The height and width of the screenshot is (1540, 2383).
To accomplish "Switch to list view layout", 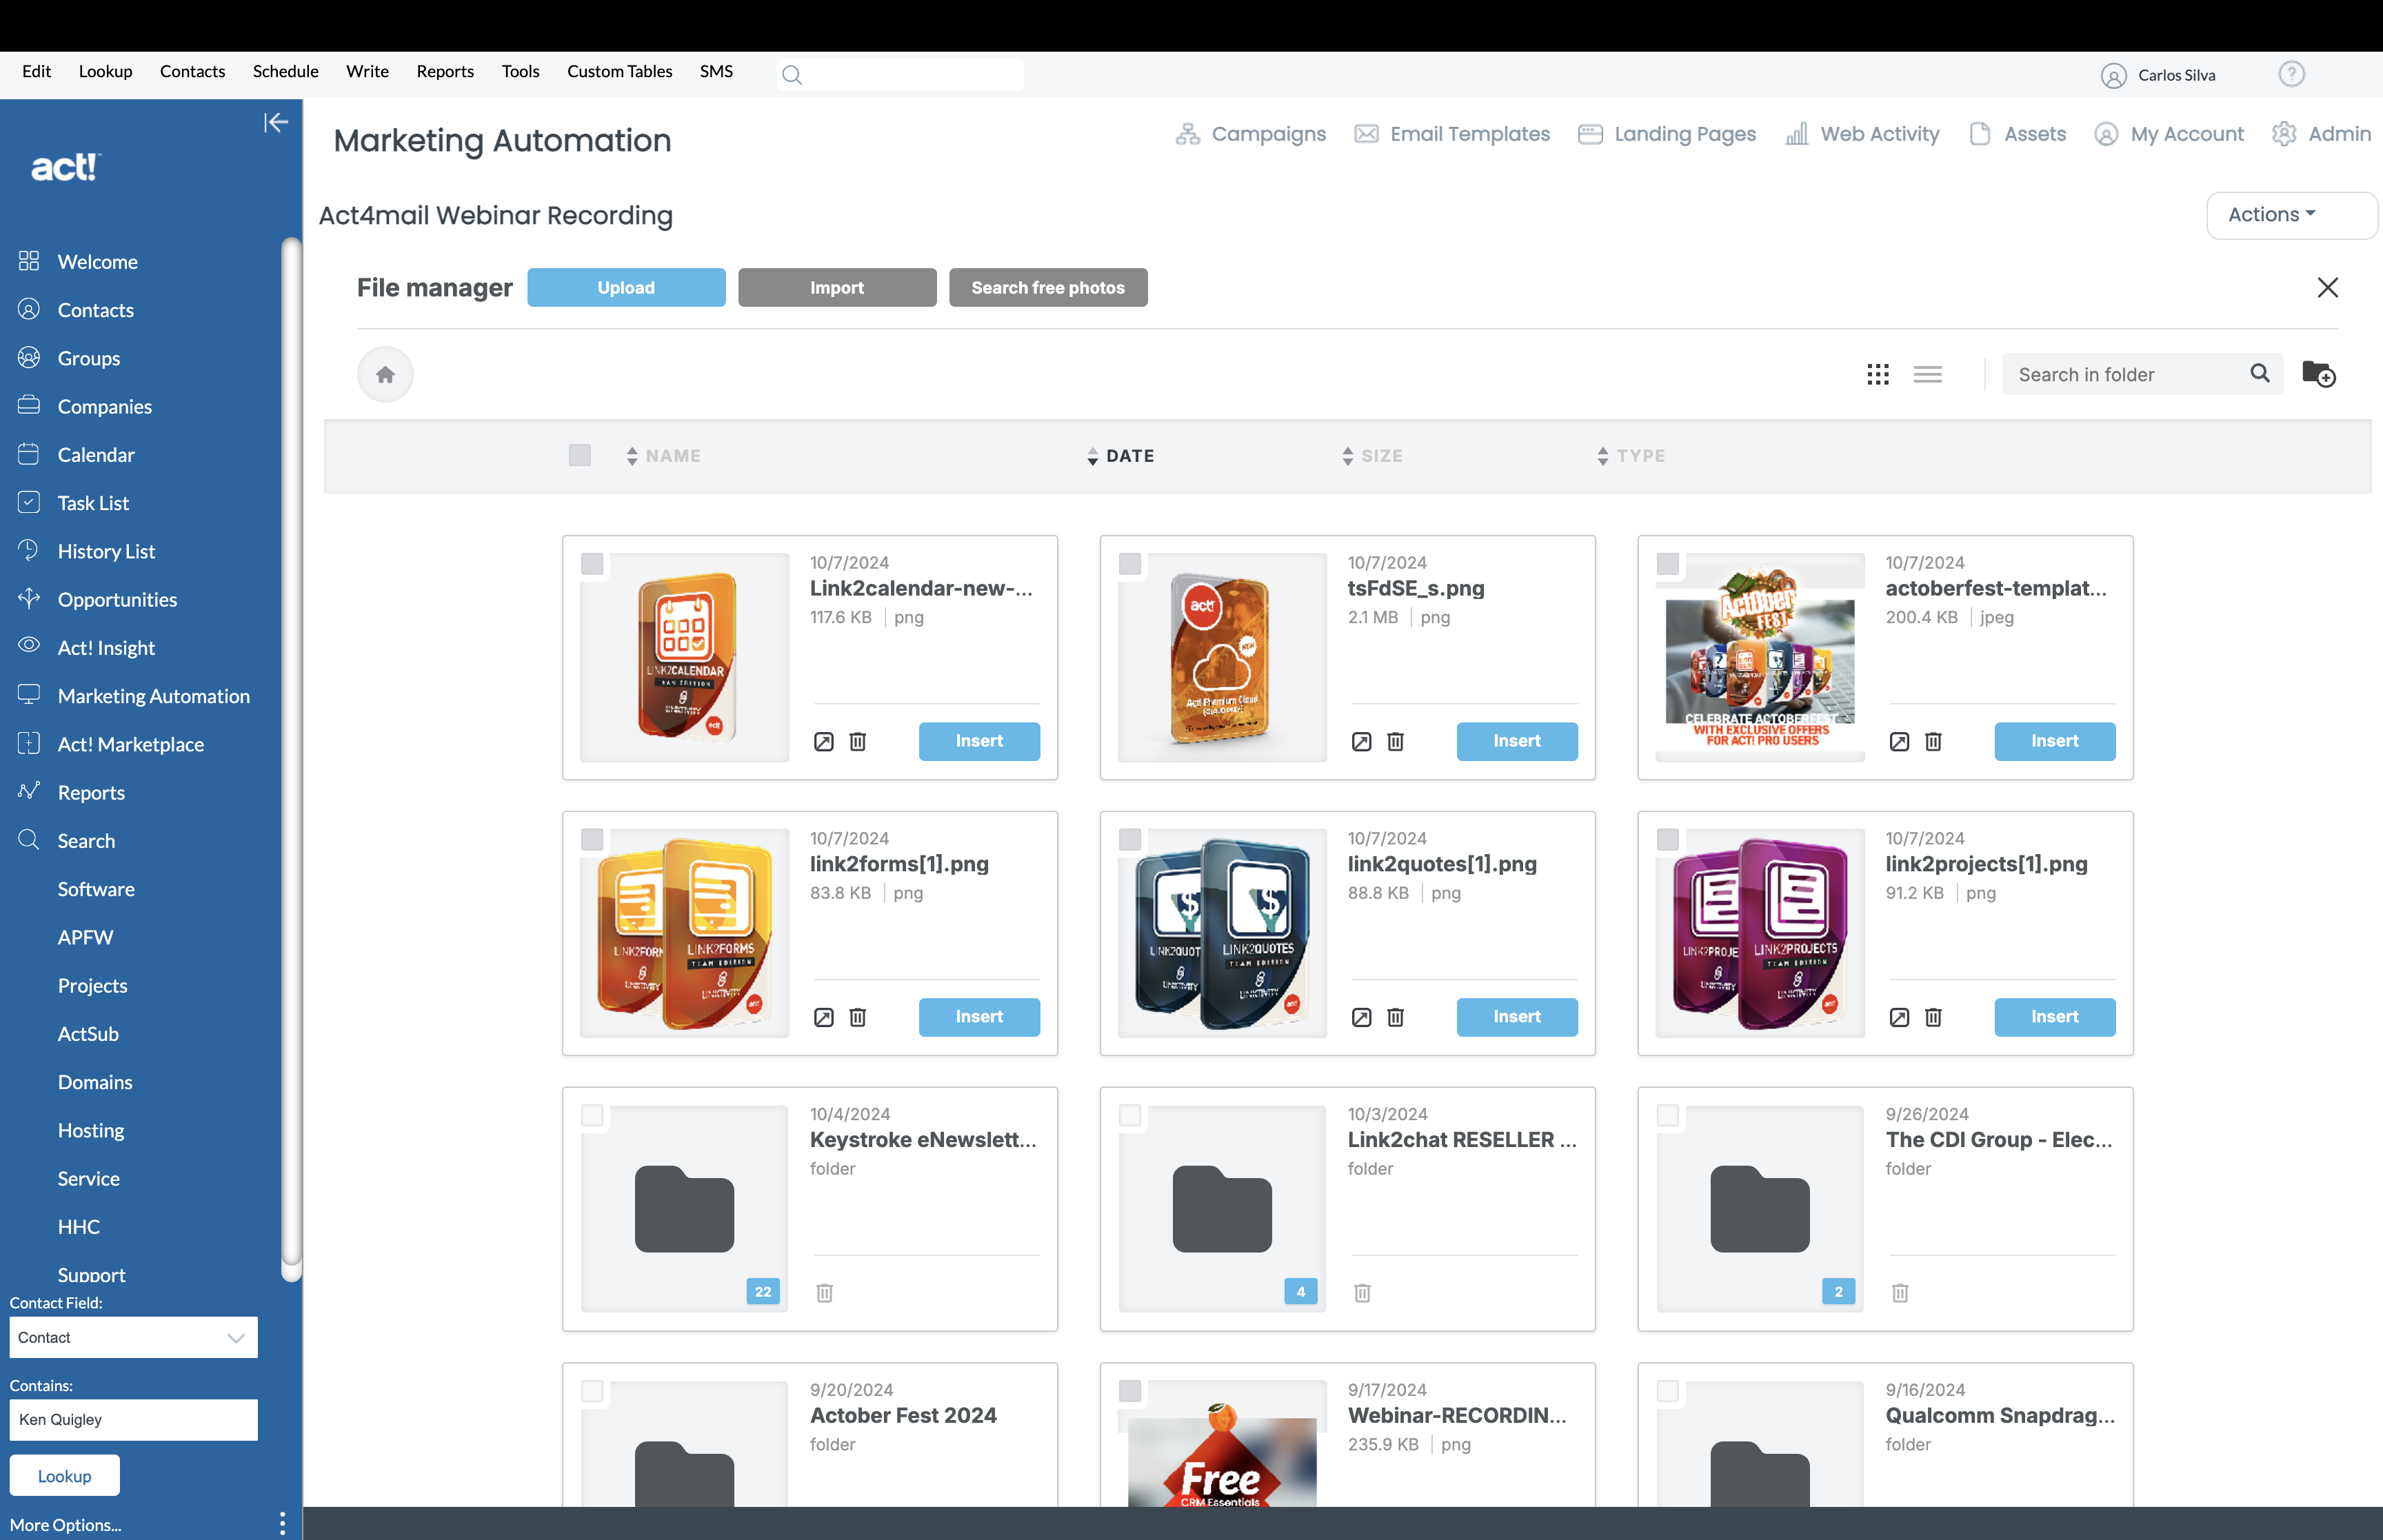I will point(1927,374).
